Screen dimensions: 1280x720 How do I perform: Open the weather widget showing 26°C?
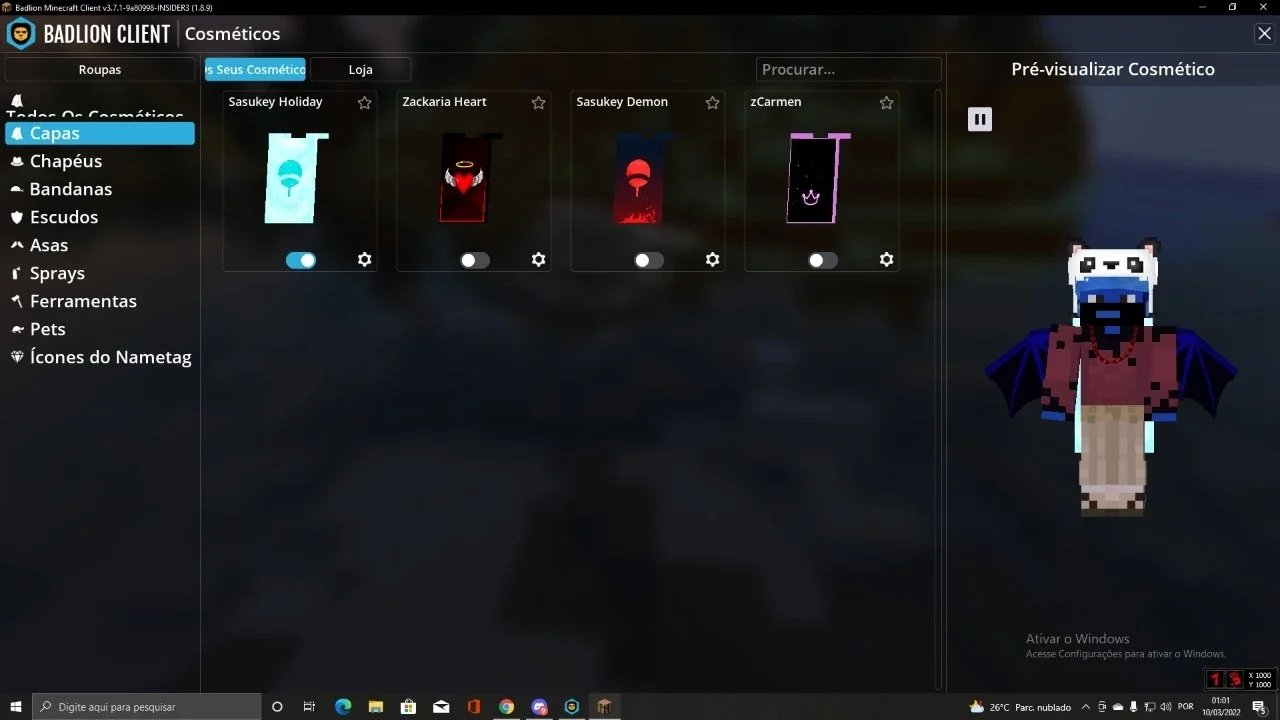pos(1020,707)
